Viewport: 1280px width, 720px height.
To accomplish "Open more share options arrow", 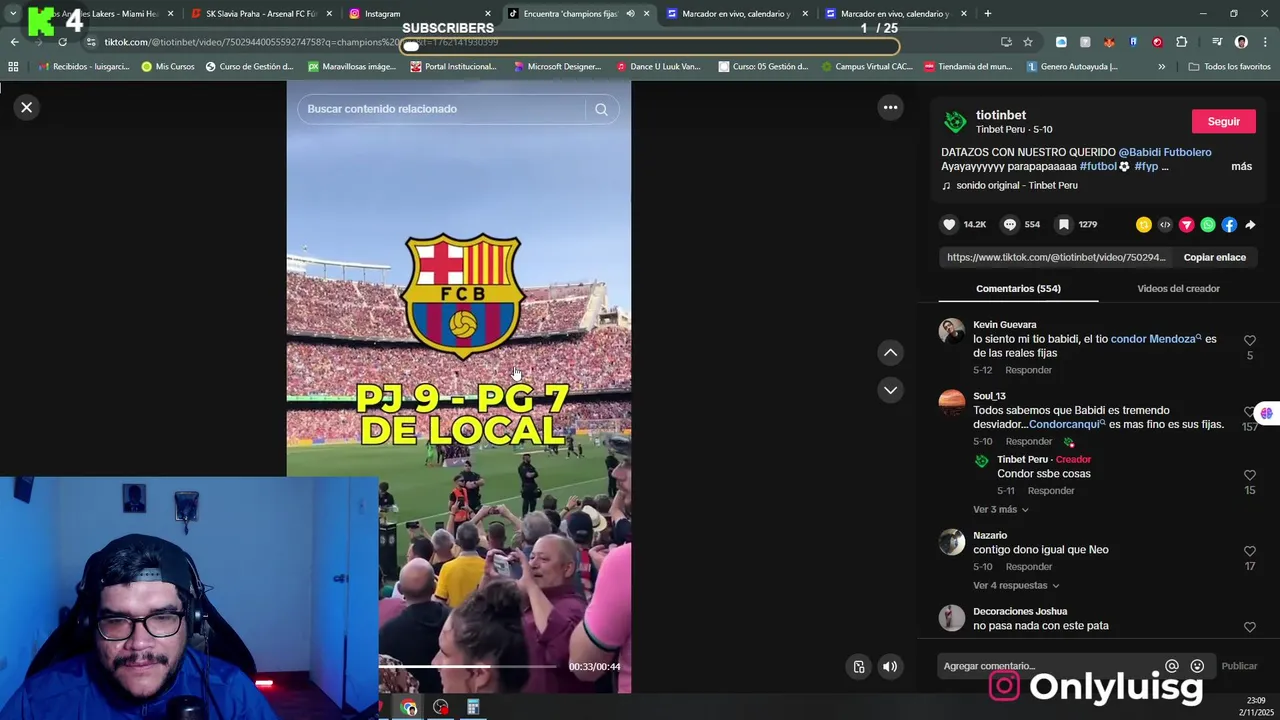I will tap(1250, 225).
